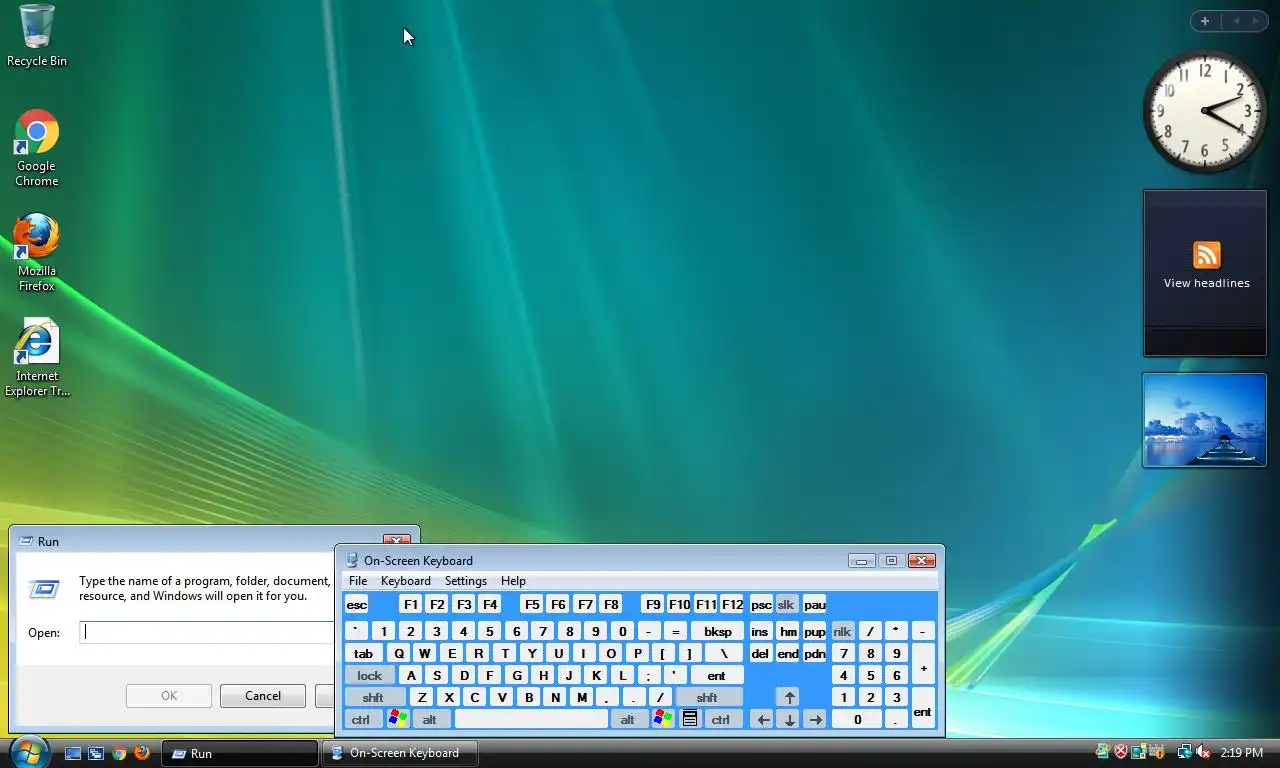Switch to On-Screen Keyboard taskbar button

pos(399,753)
